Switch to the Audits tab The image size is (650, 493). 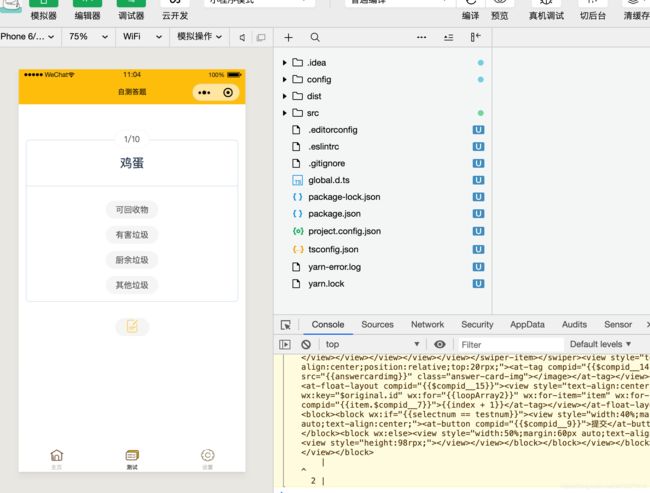click(574, 325)
